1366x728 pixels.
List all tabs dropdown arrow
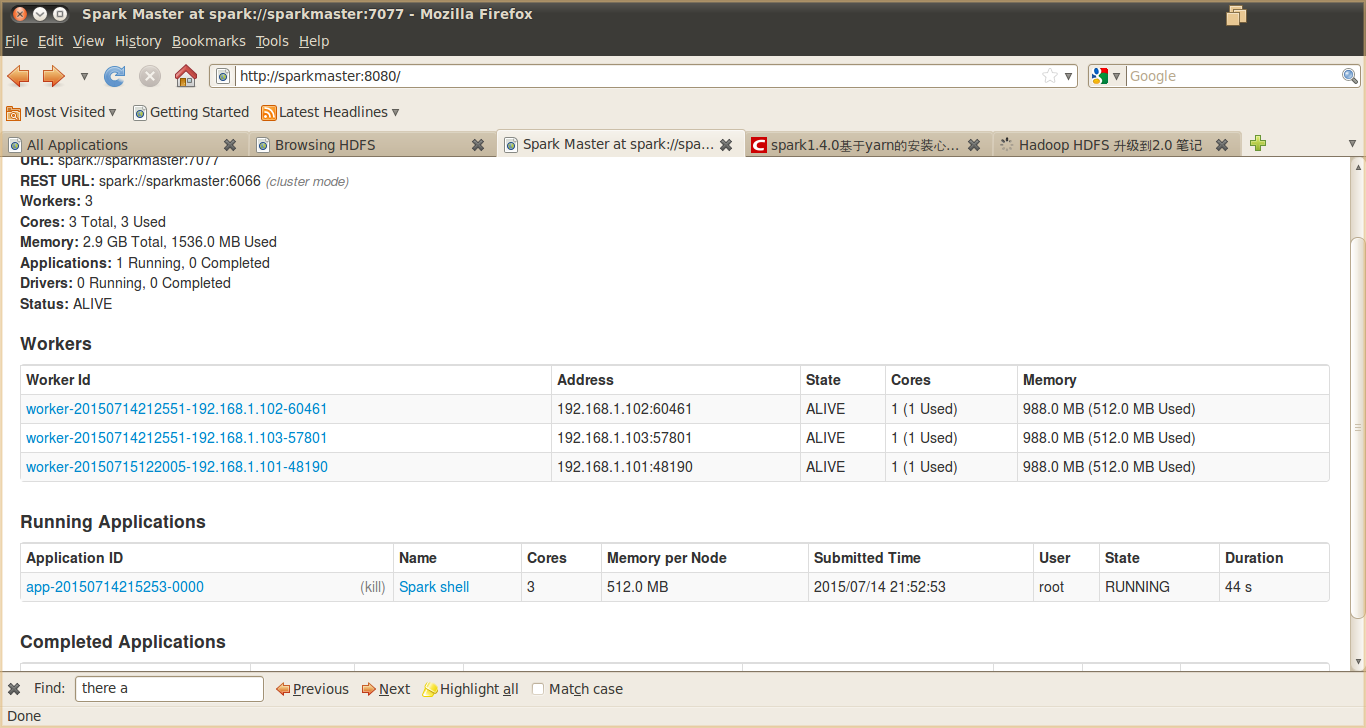[x=1353, y=144]
